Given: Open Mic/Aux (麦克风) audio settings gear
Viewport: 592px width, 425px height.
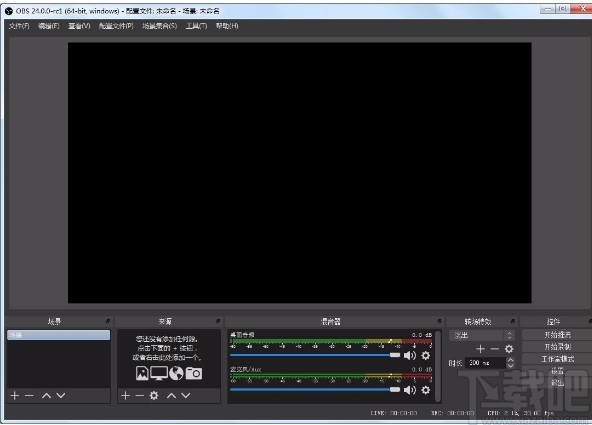Looking at the screenshot, I should click(x=426, y=390).
